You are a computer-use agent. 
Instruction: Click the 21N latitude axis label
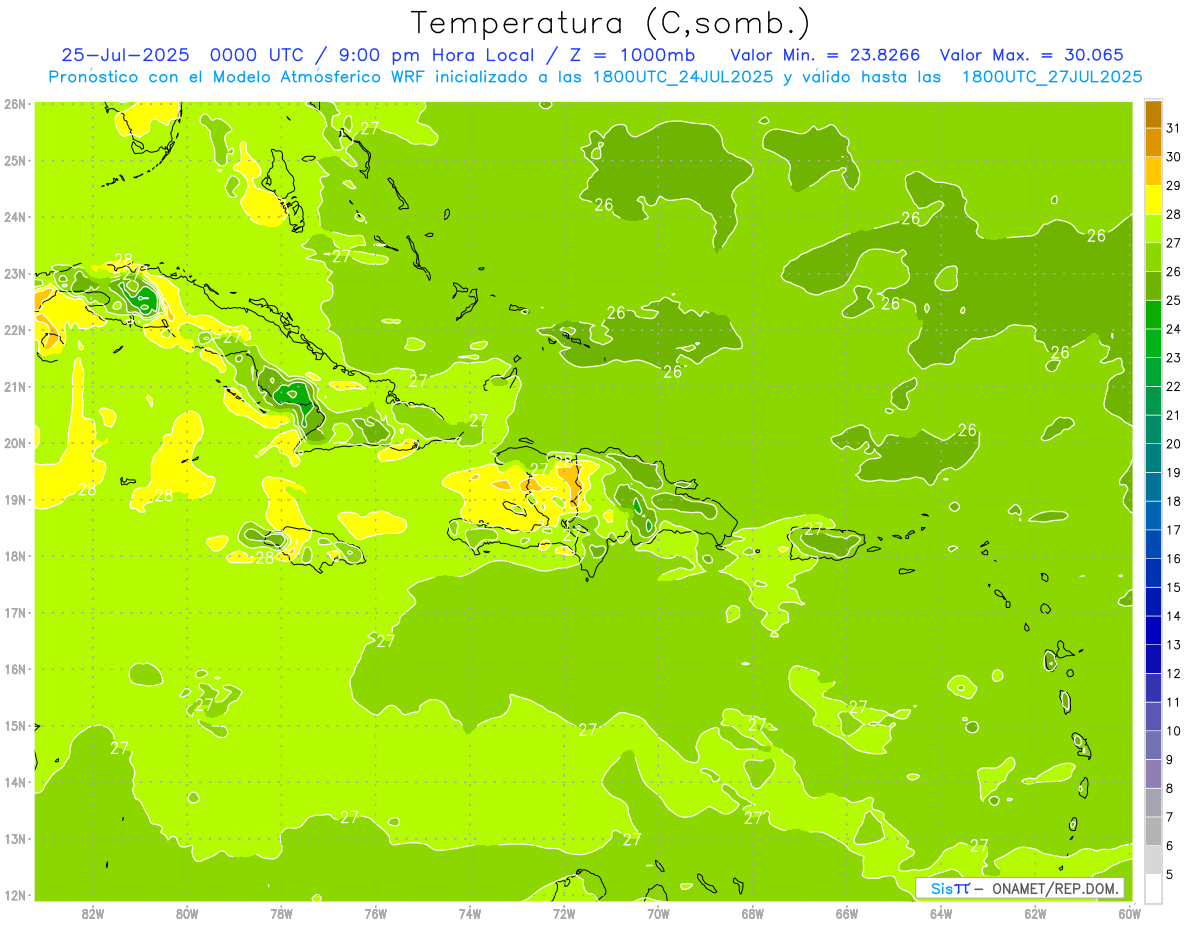(x=14, y=386)
